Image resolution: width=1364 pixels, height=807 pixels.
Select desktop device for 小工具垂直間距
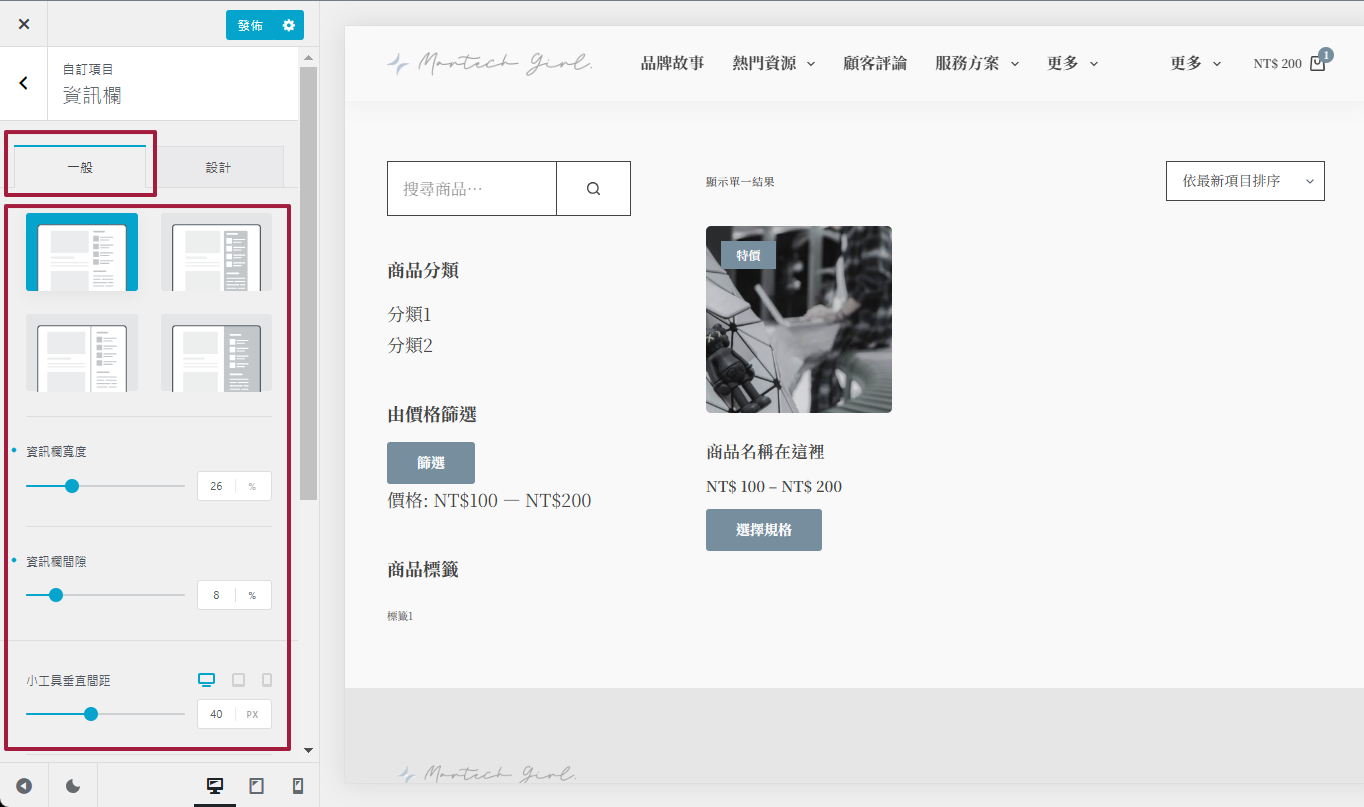point(207,680)
